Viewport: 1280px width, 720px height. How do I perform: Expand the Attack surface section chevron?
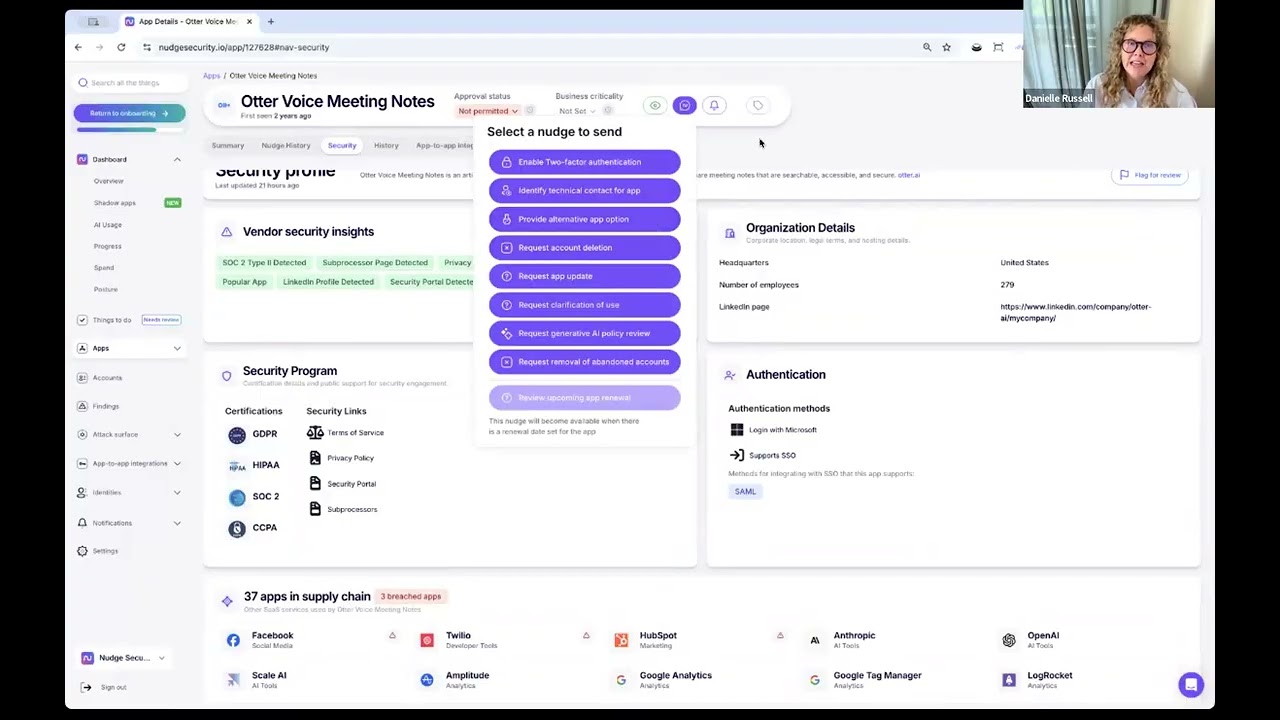[177, 435]
